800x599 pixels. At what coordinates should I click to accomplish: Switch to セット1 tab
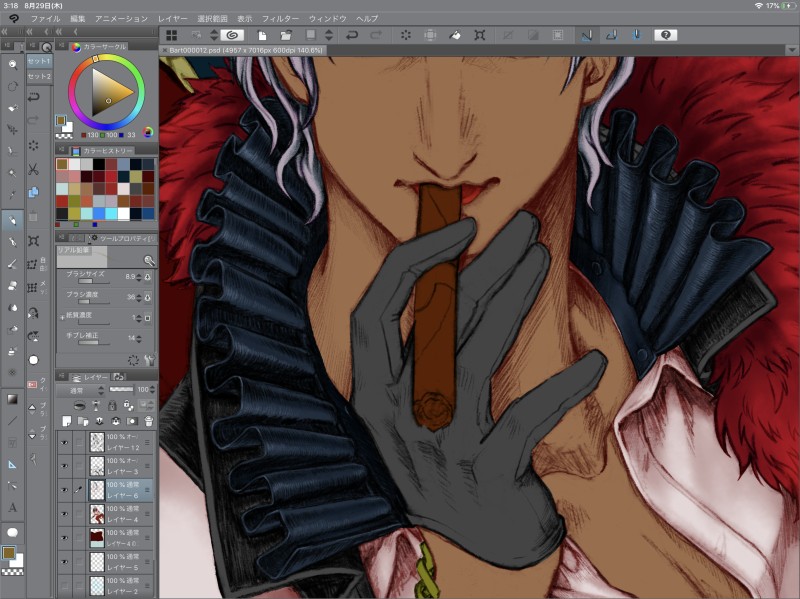tap(39, 61)
